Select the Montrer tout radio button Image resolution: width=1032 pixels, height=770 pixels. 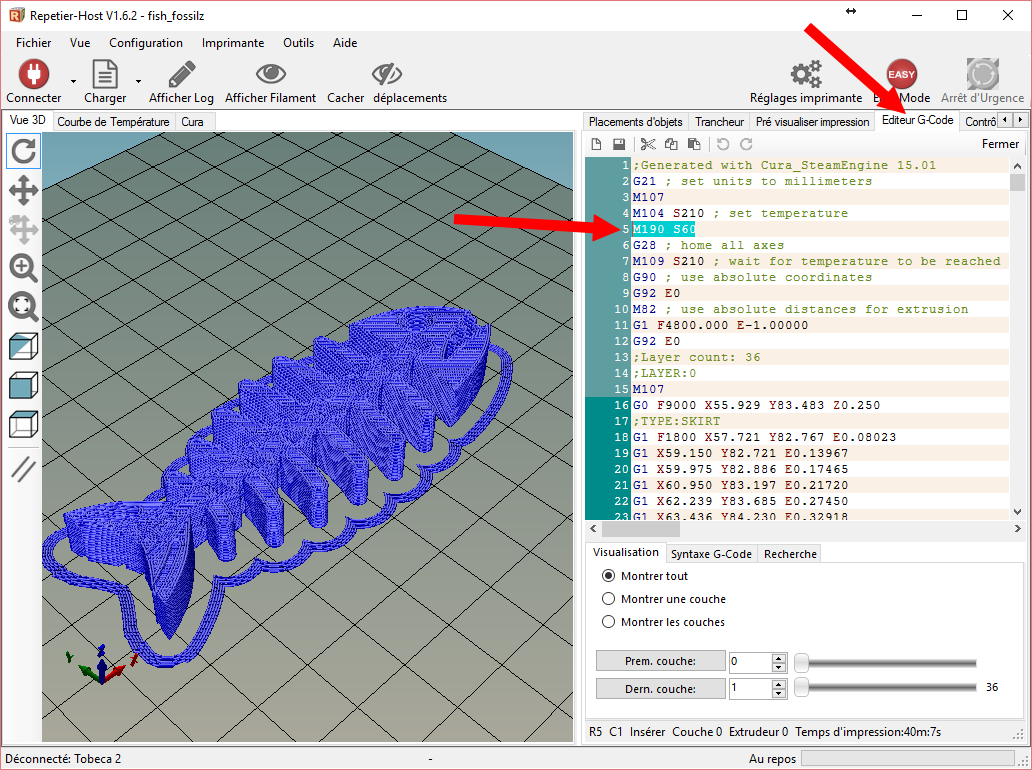(608, 576)
